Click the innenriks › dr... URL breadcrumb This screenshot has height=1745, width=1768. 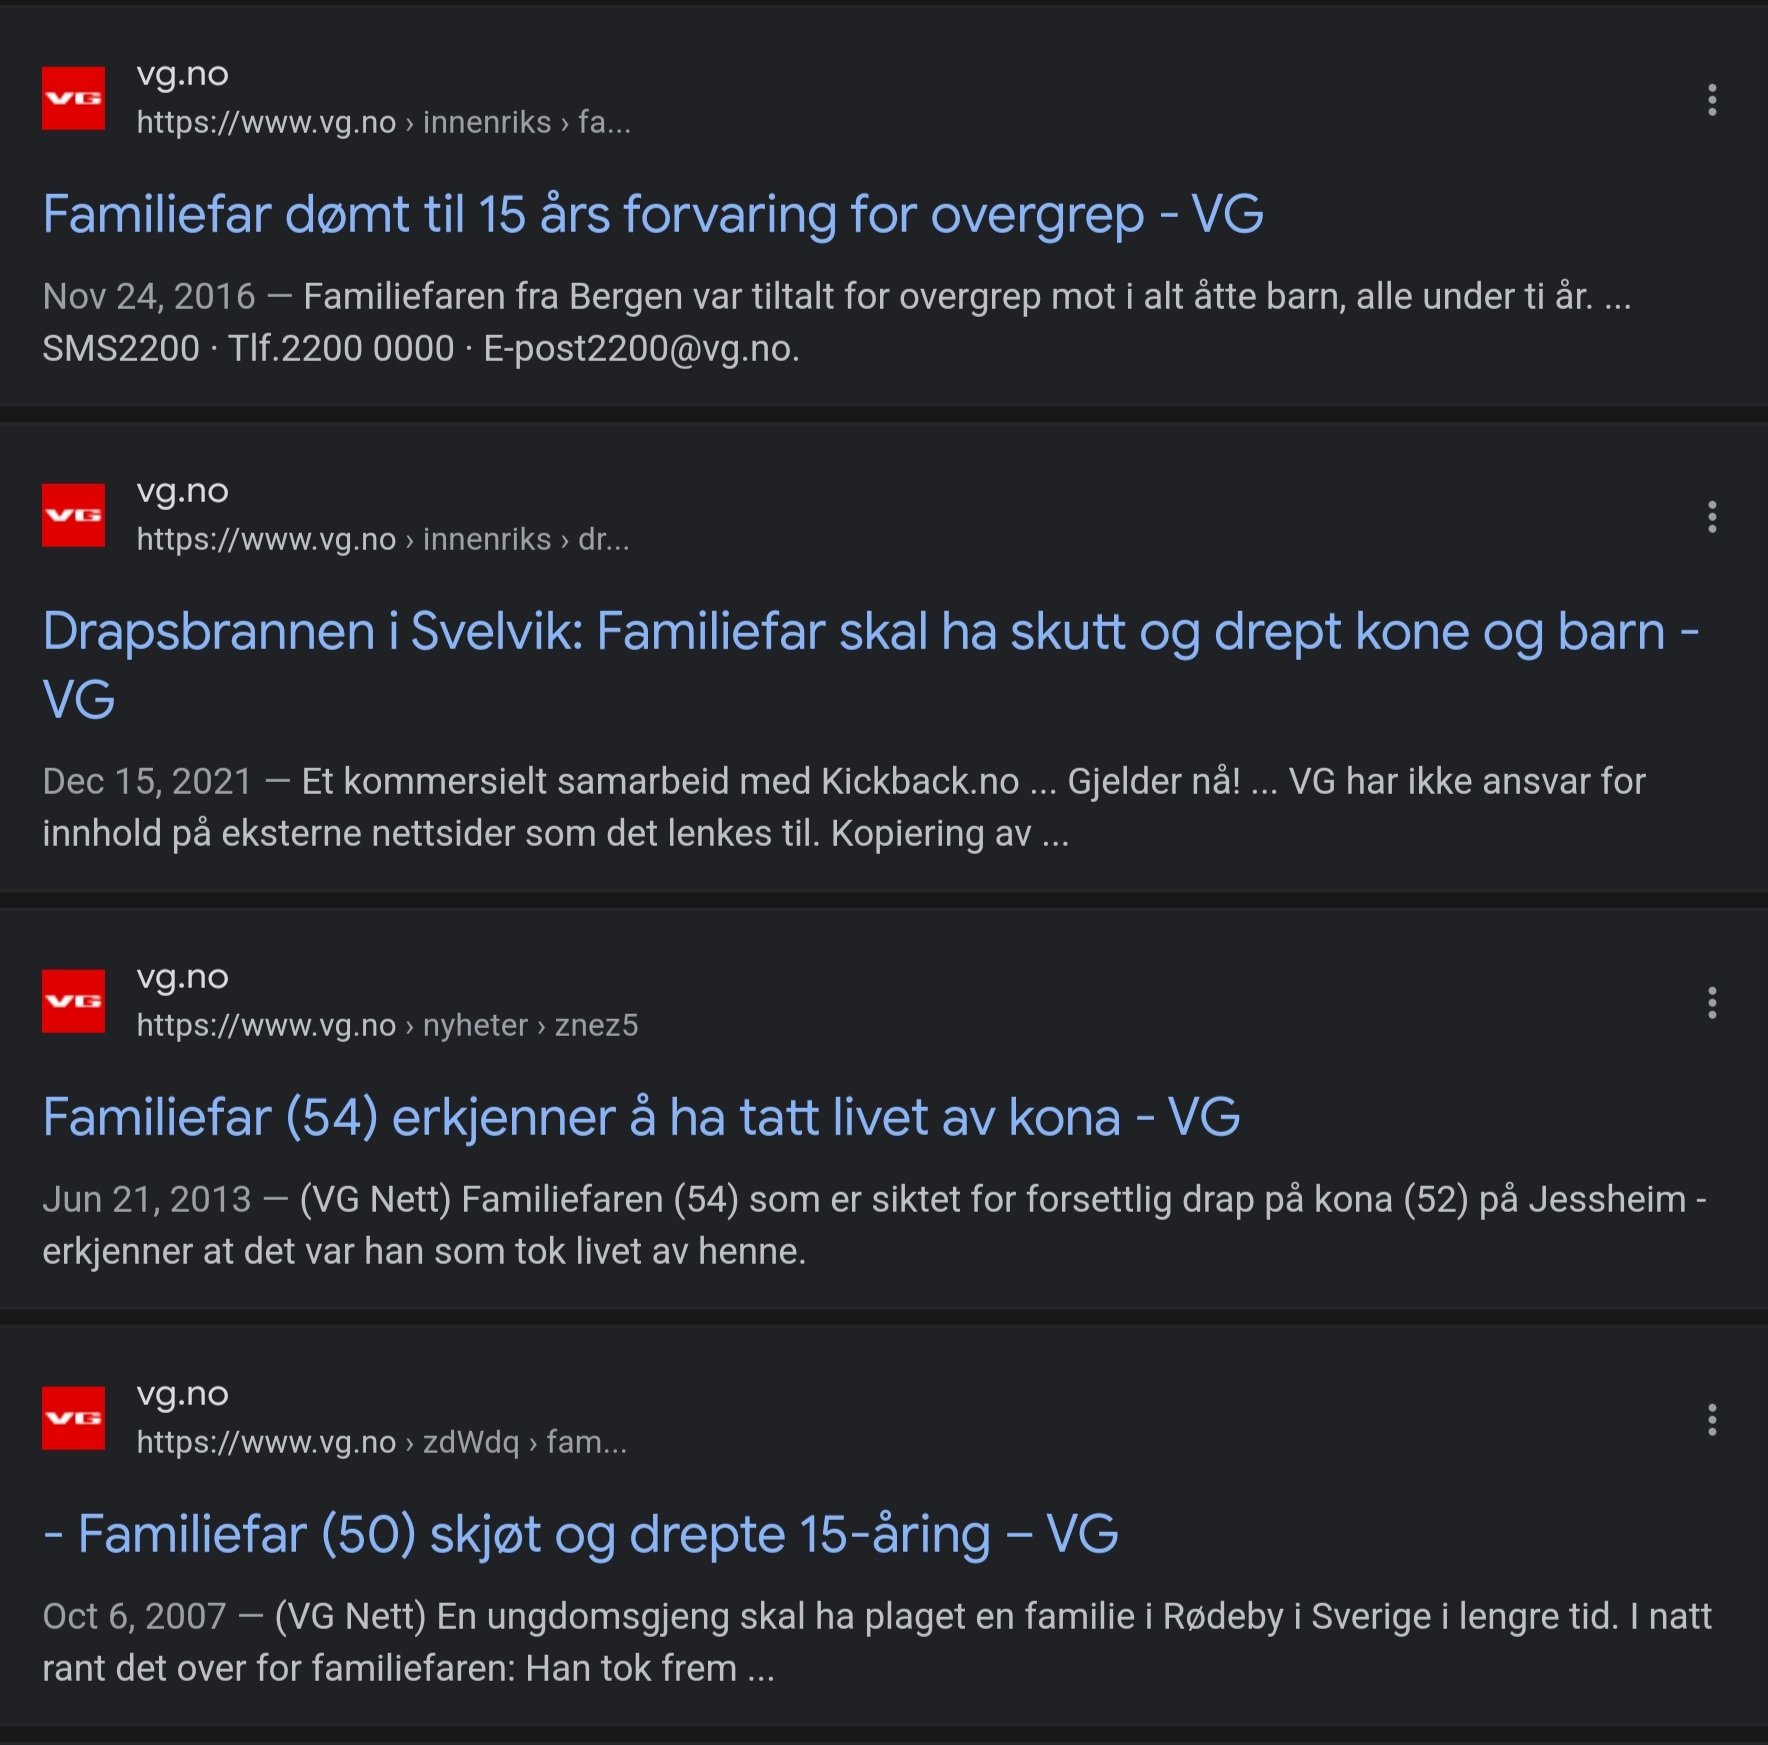383,539
